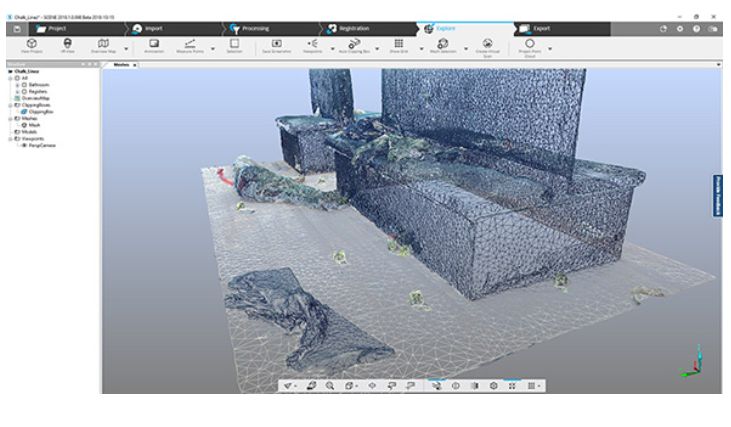The width and height of the screenshot is (731, 427).
Task: Click the XYZ axis orientation gizmo
Action: coord(692,362)
